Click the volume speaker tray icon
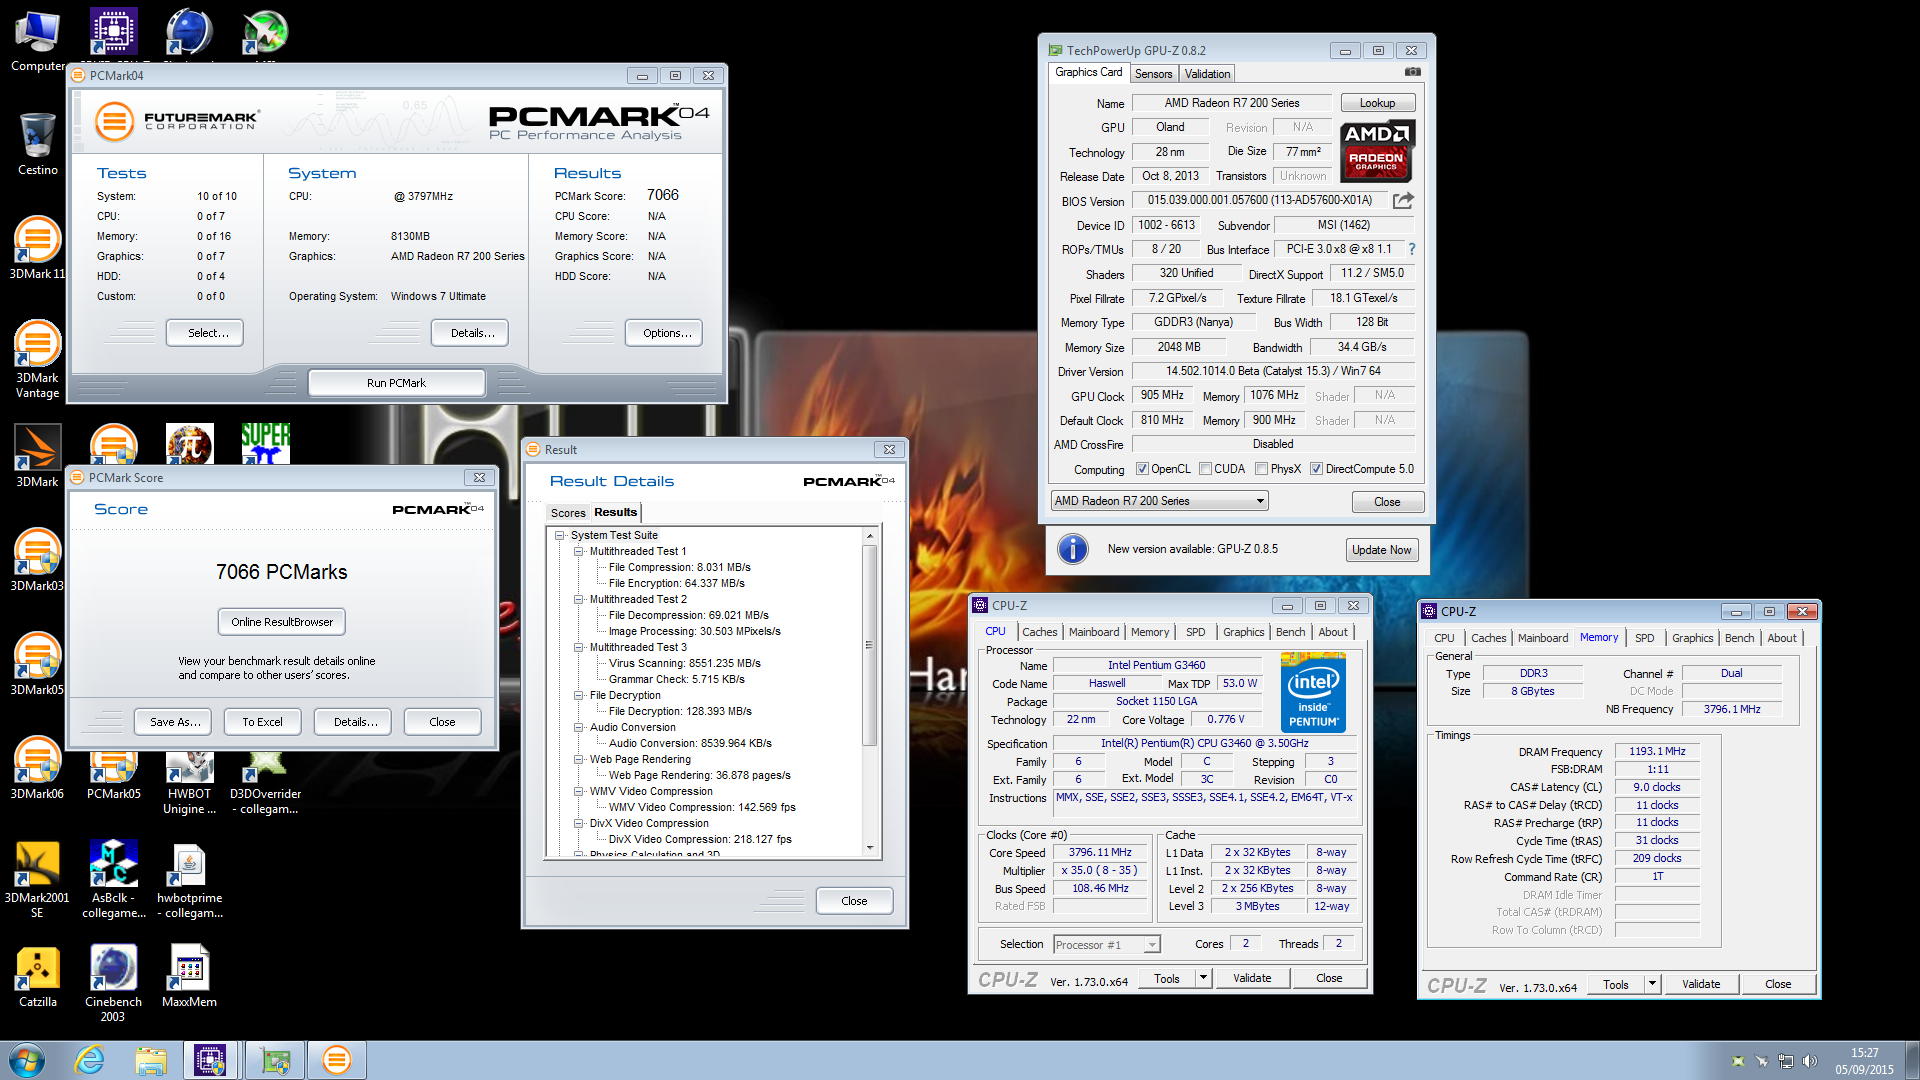Viewport: 1920px width, 1080px height. [x=1809, y=1061]
